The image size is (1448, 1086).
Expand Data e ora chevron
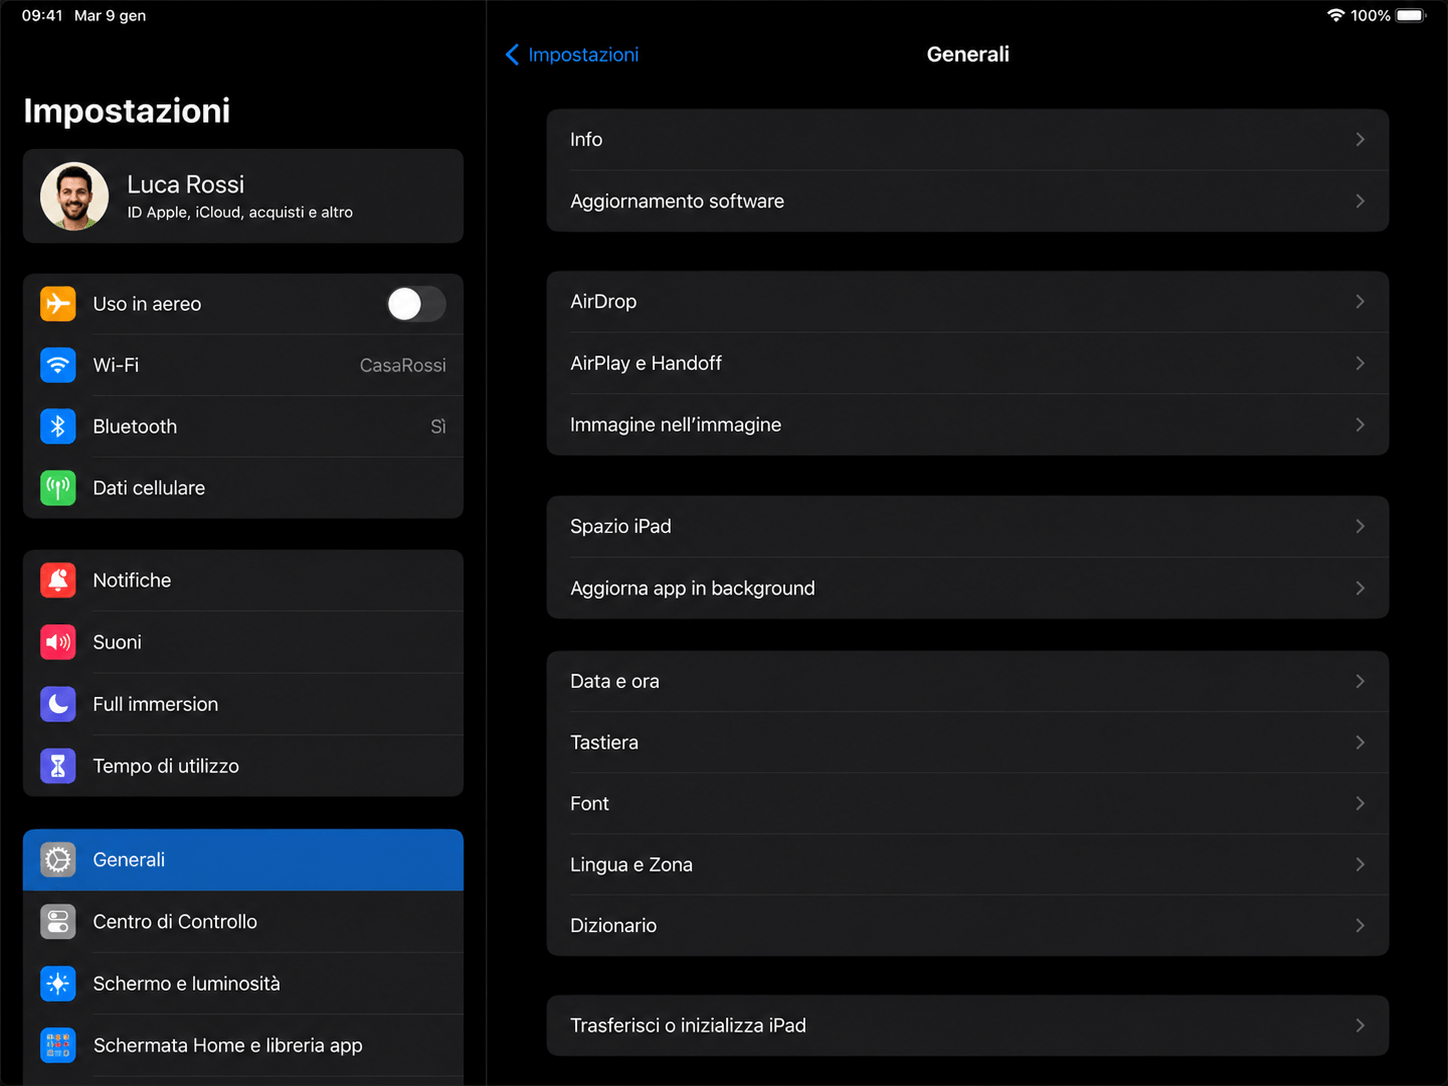[1360, 681]
